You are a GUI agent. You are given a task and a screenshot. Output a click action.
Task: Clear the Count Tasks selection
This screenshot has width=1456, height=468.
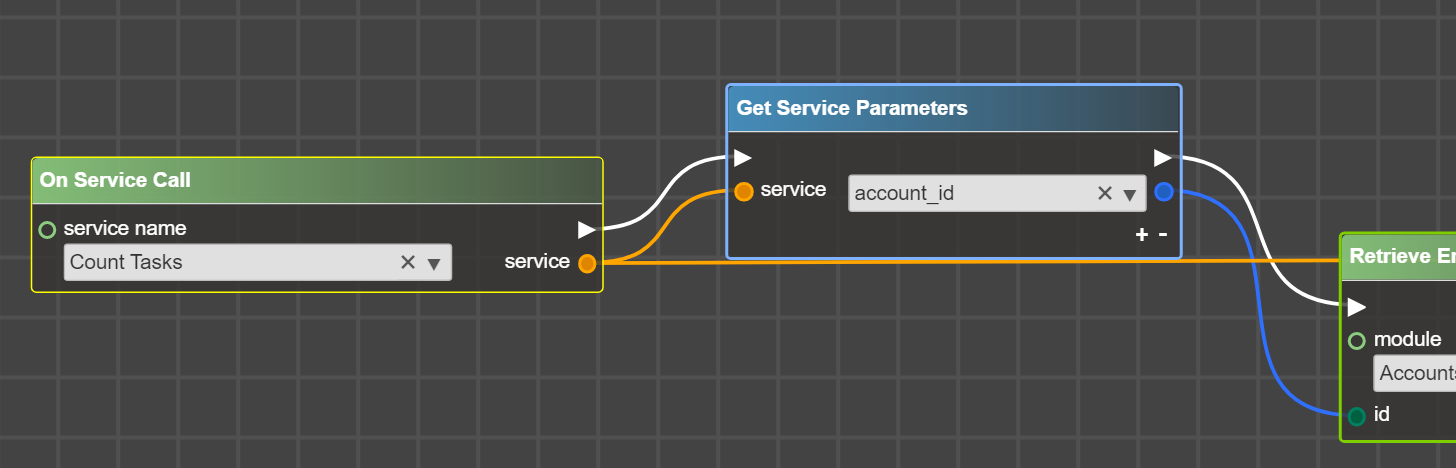(x=408, y=262)
